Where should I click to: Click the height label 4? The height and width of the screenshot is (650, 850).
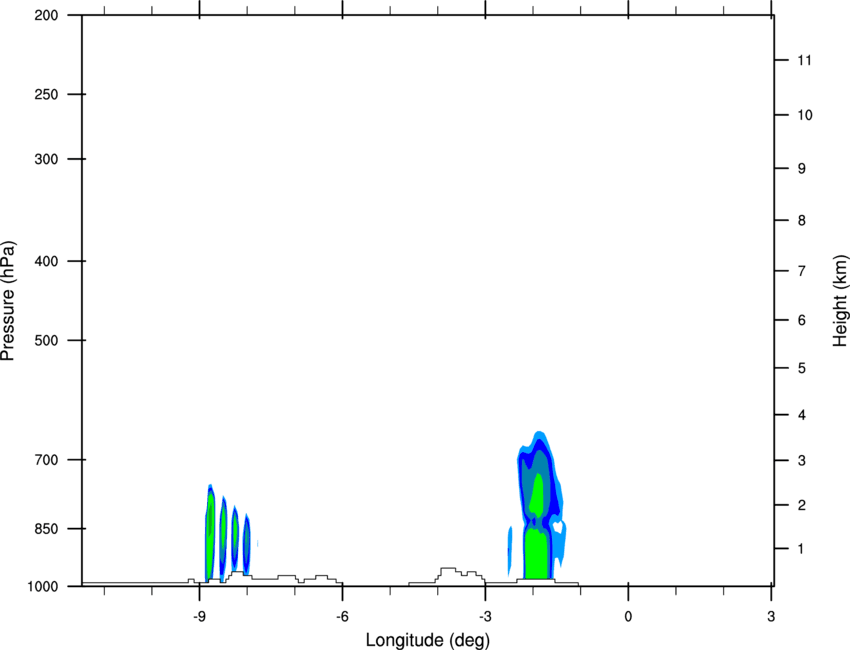point(802,415)
